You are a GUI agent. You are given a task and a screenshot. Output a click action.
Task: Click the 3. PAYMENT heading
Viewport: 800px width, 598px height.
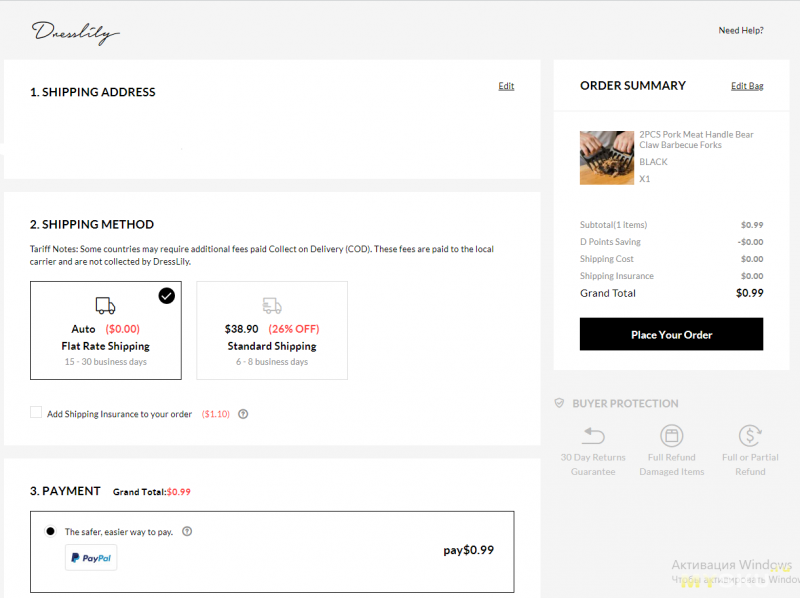65,491
